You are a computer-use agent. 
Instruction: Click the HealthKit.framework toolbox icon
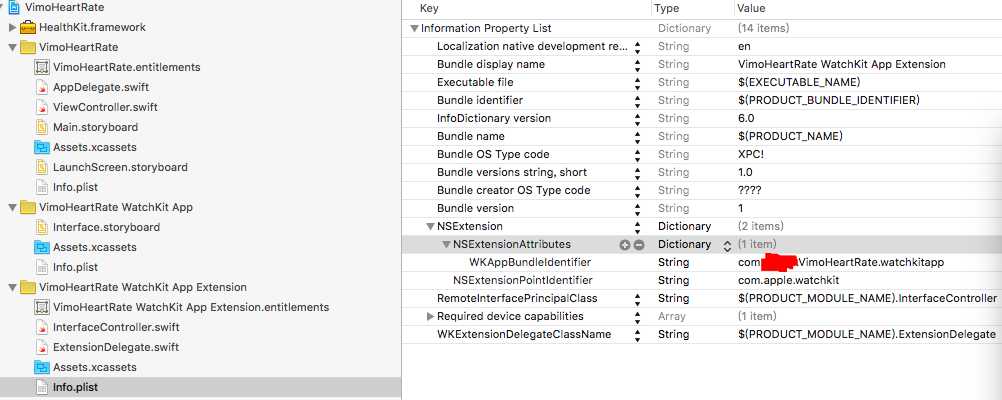click(x=27, y=27)
